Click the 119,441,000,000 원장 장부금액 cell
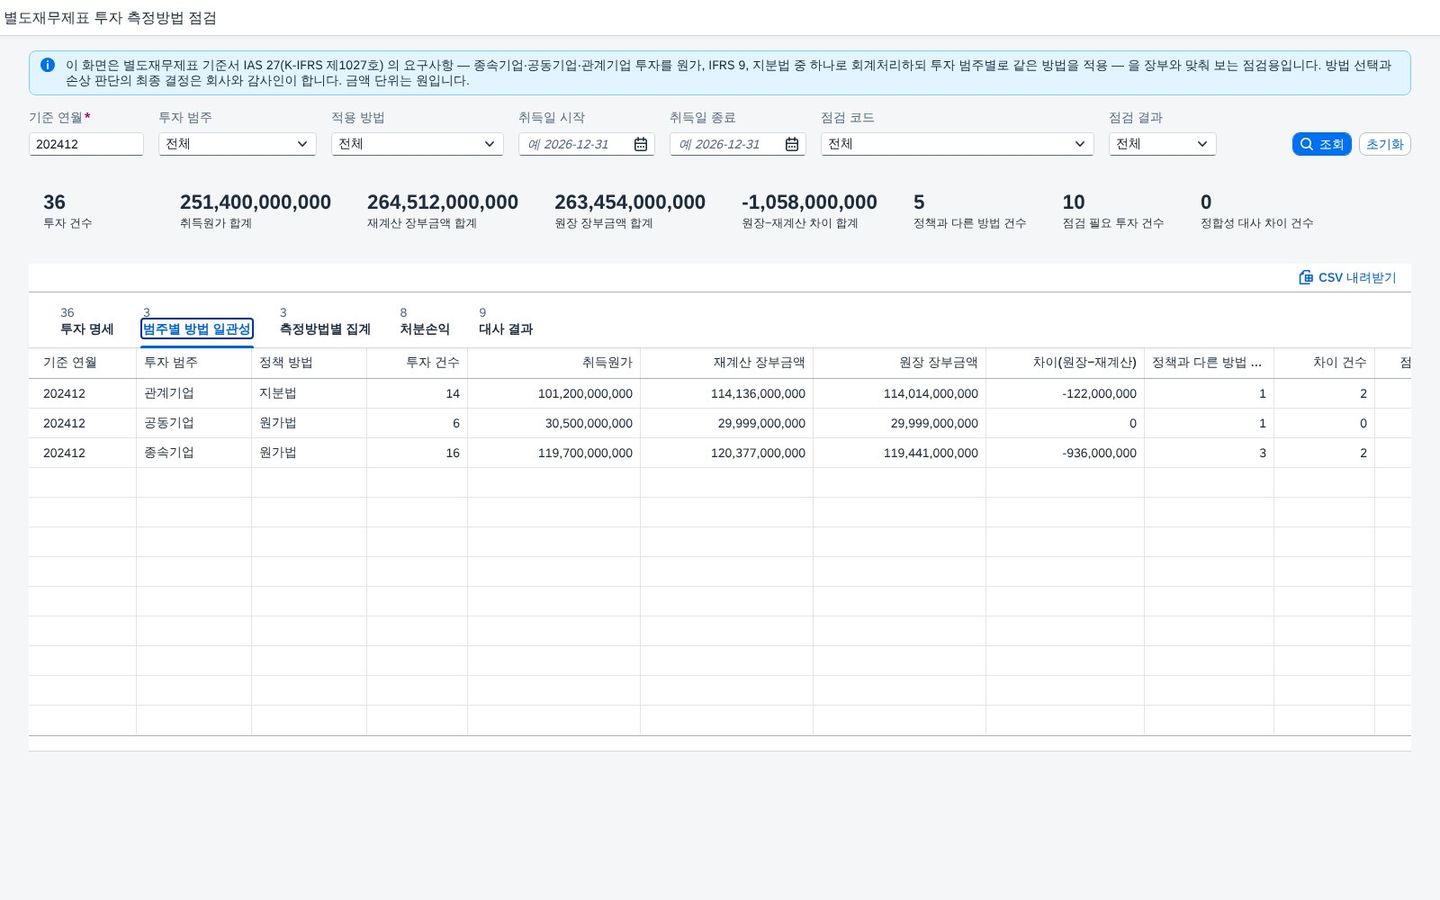The width and height of the screenshot is (1440, 900). coord(900,453)
